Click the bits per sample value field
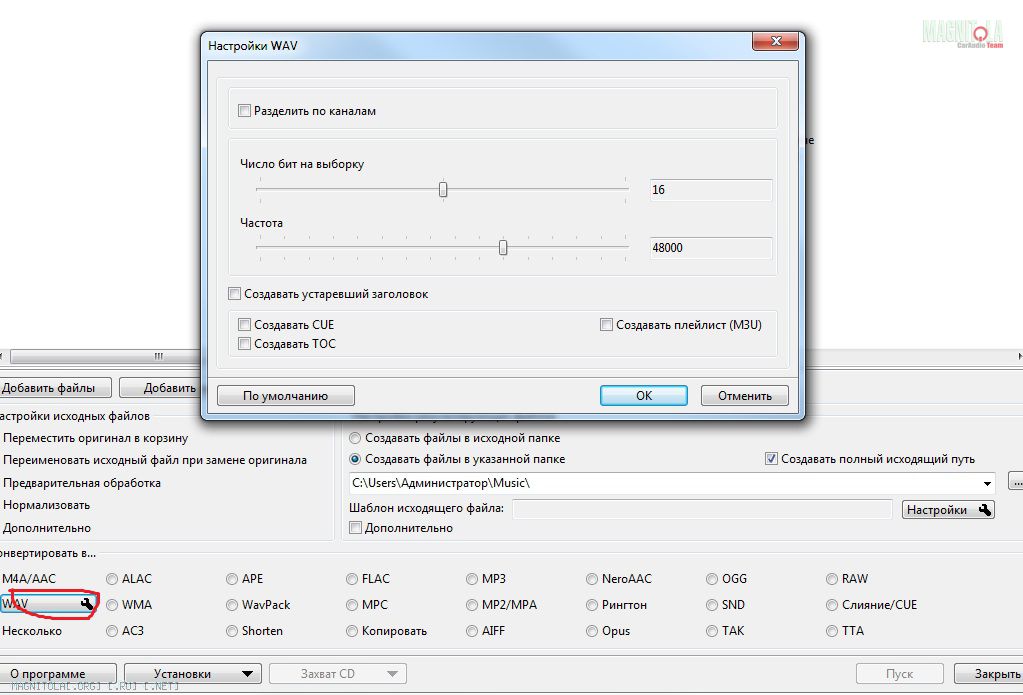The image size is (1023, 695). (x=710, y=190)
